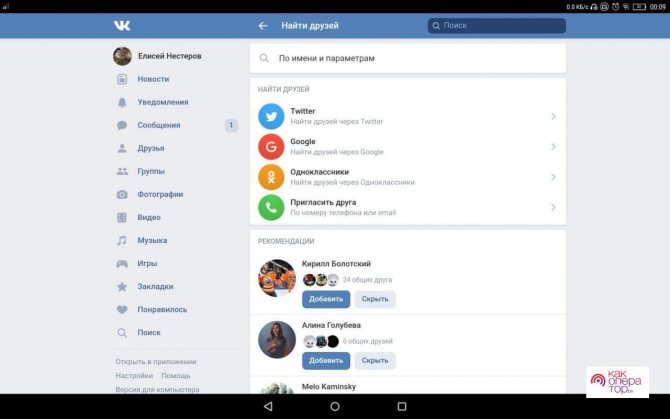
Task: Click Открыть в приложении link
Action: [x=156, y=362]
